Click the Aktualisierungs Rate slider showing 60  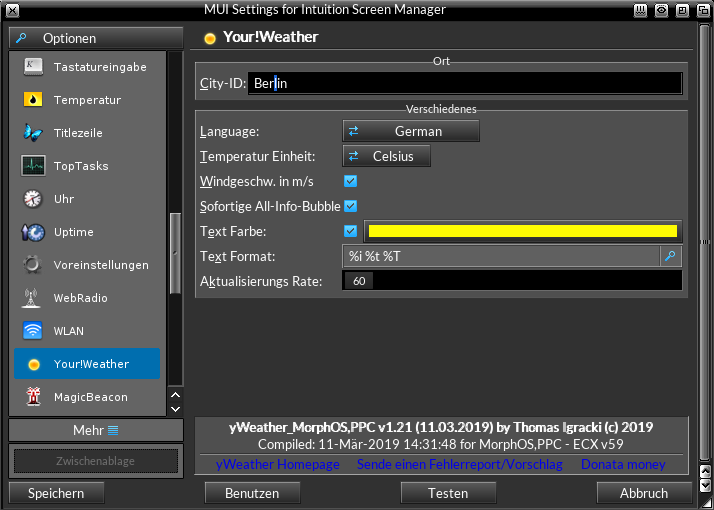click(512, 281)
